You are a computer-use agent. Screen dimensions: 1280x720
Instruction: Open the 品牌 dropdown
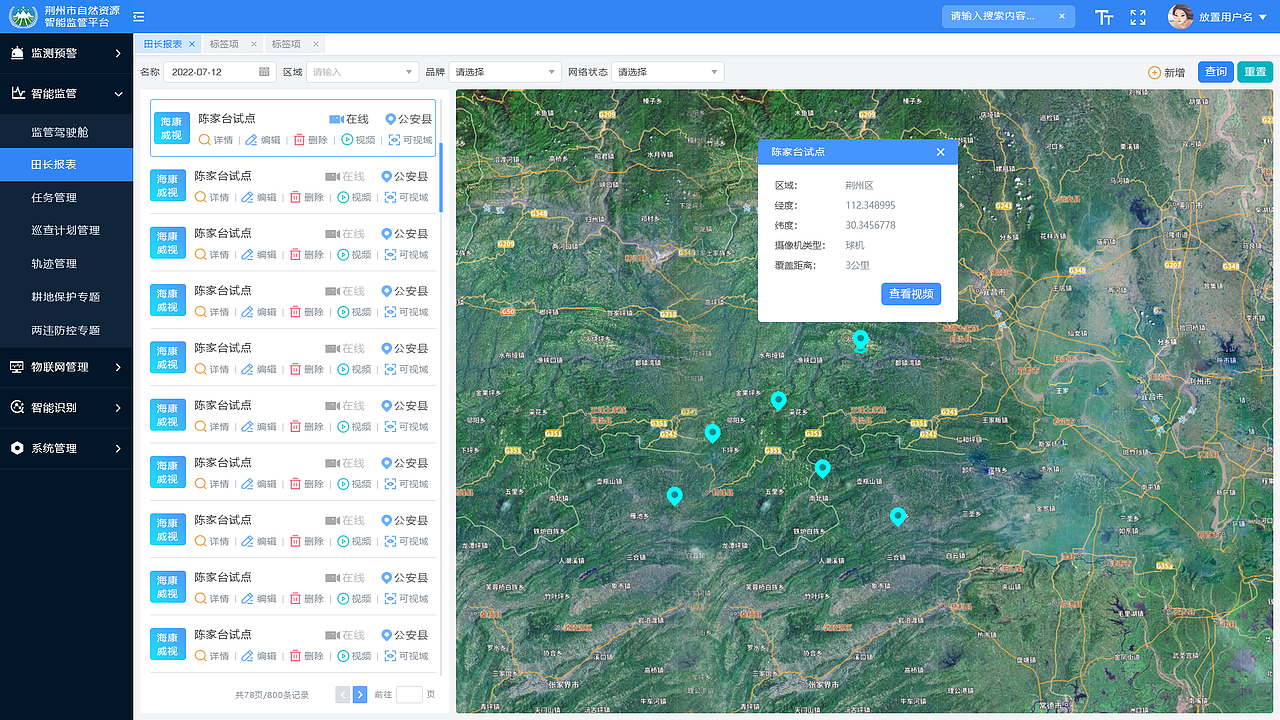(505, 72)
